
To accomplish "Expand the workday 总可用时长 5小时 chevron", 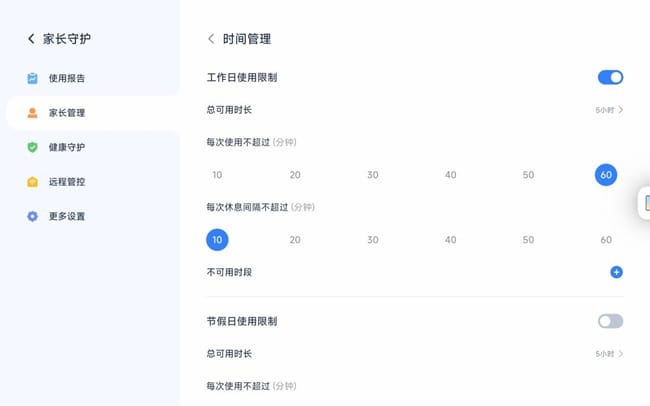I will [621, 110].
